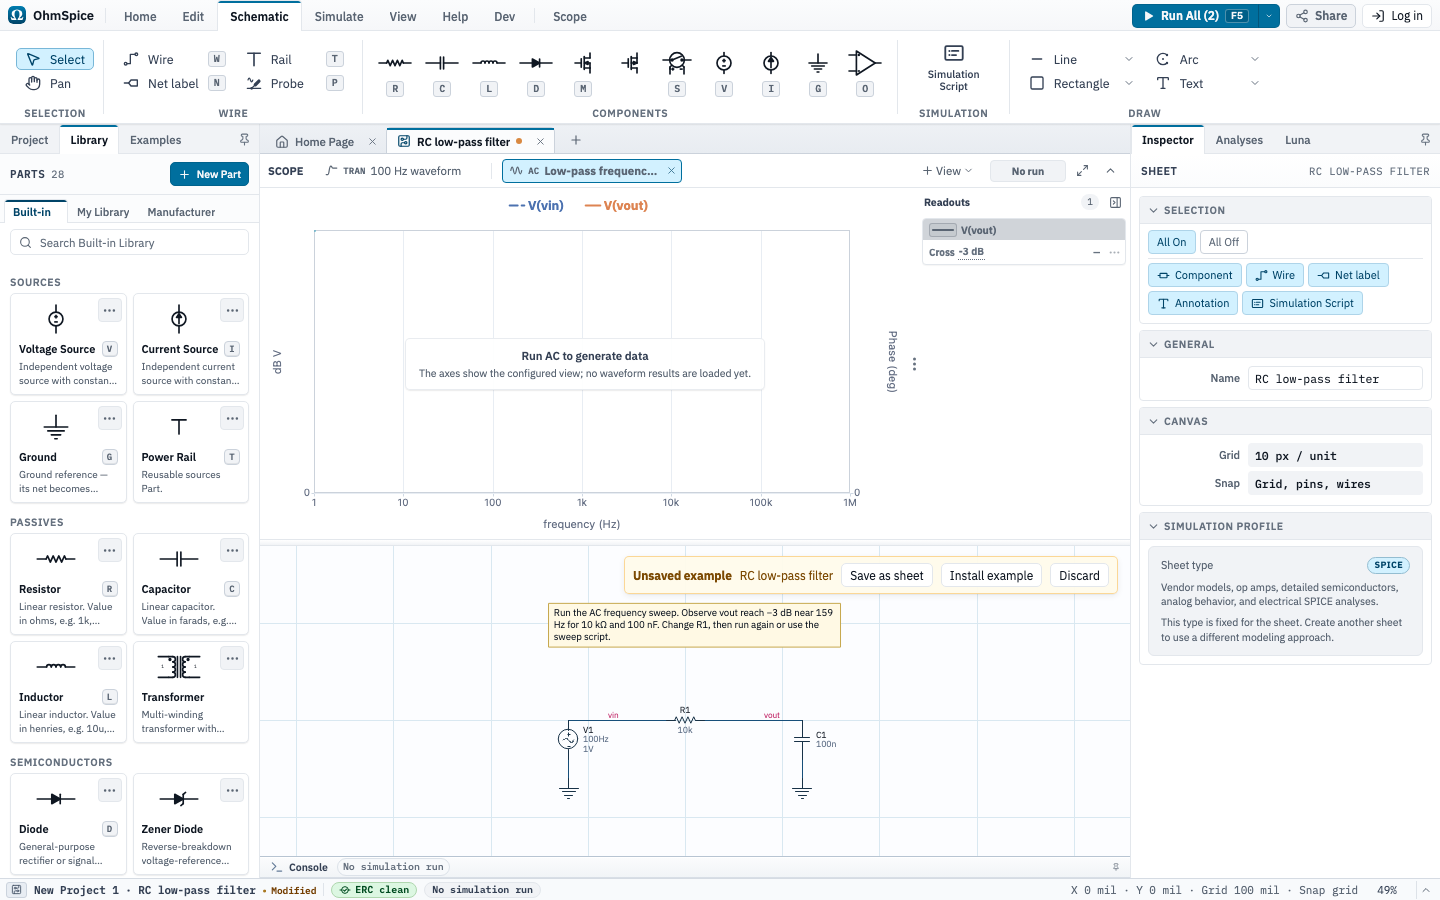Close the AC Low-pass frequency scope tab
This screenshot has width=1440, height=900.
click(x=672, y=171)
